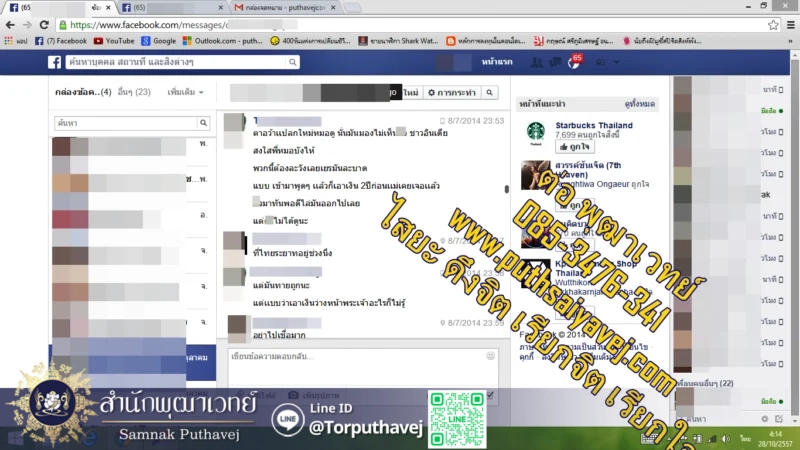
Task: Reload the page with the refresh icon
Action: pyautogui.click(x=44, y=24)
